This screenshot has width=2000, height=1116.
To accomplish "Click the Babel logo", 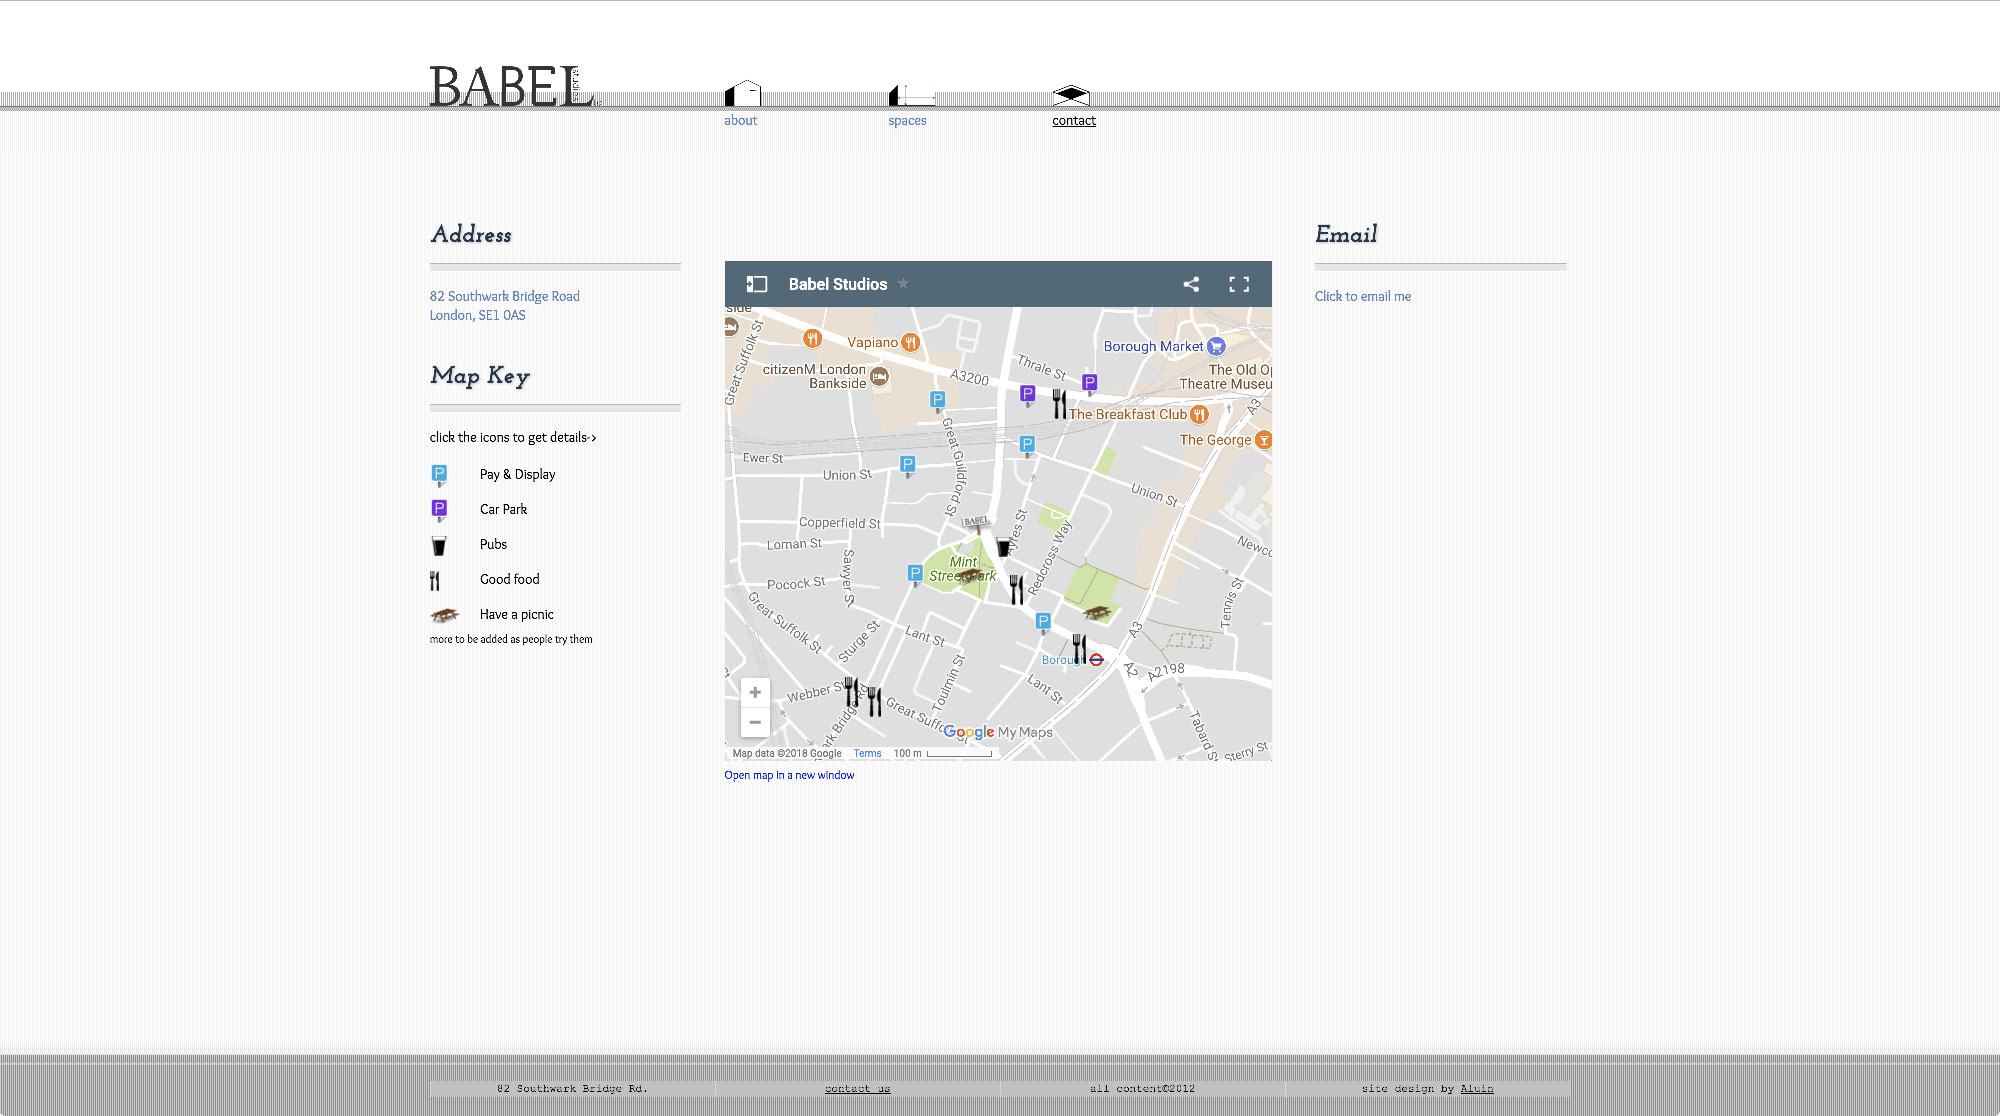I will (x=514, y=87).
